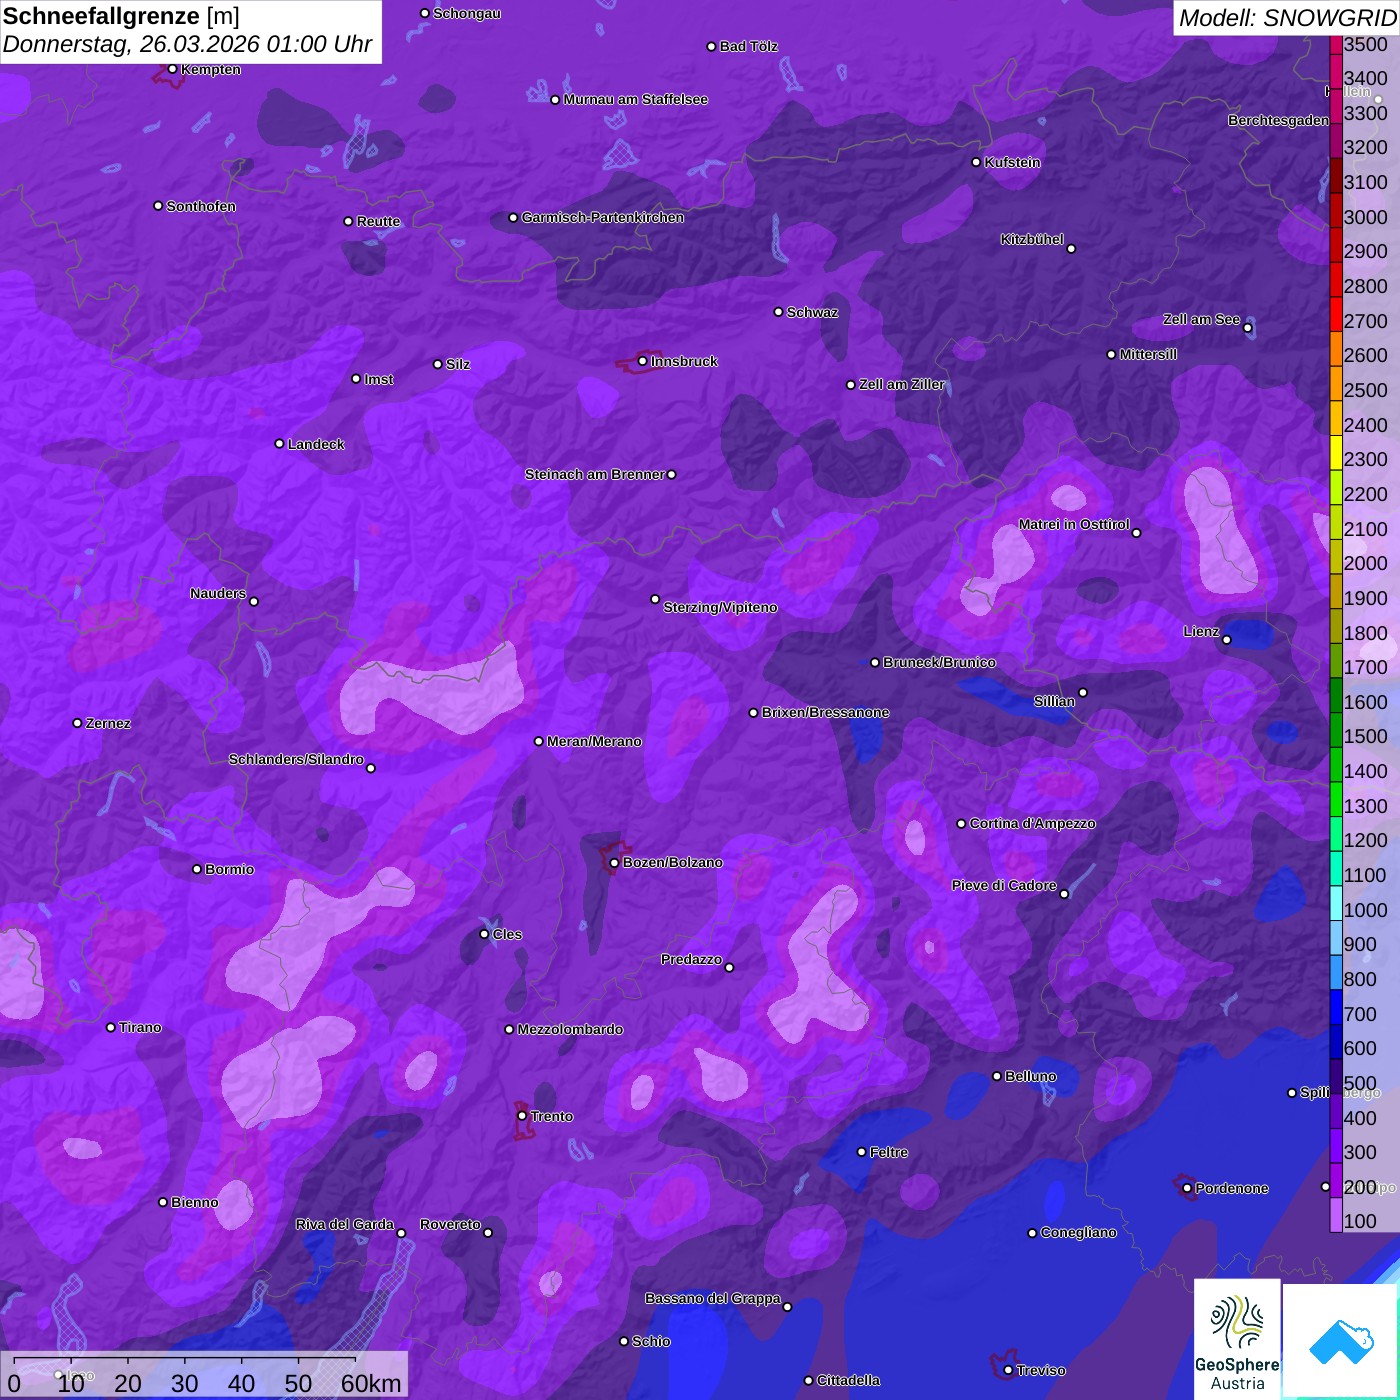
Task: Click the Matrei in Osttirol label
Action: point(1074,524)
